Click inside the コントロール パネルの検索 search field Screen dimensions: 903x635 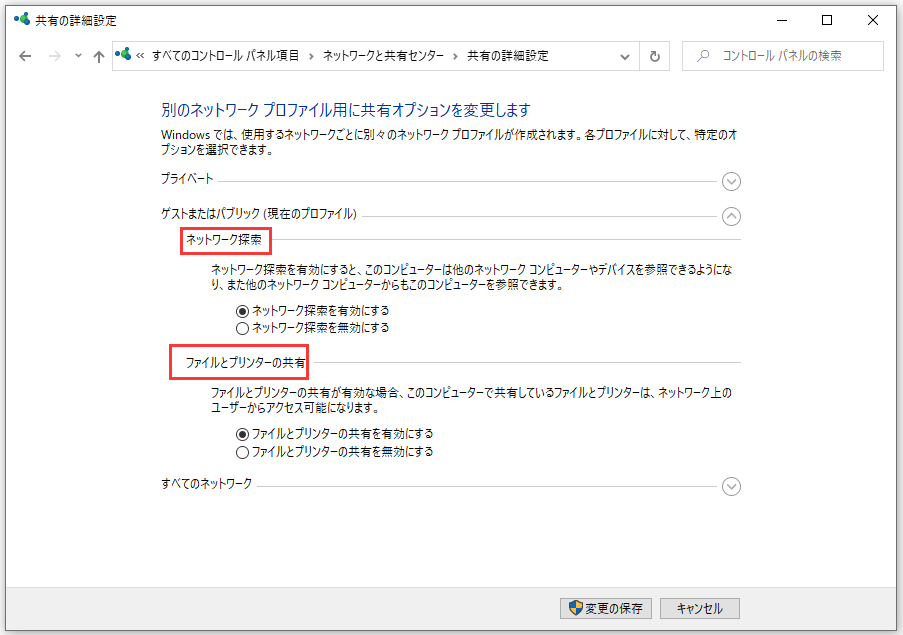790,56
